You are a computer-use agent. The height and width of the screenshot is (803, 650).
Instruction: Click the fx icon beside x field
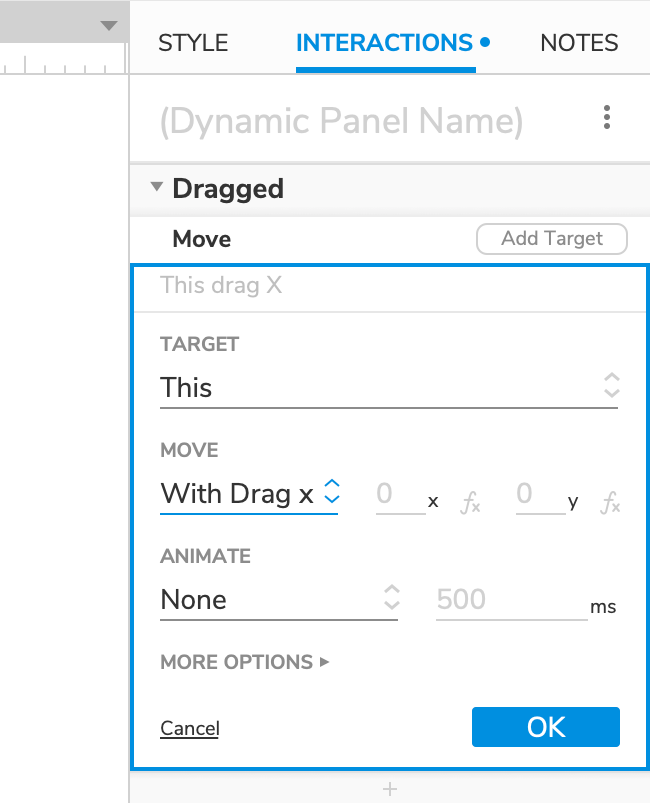(x=470, y=503)
